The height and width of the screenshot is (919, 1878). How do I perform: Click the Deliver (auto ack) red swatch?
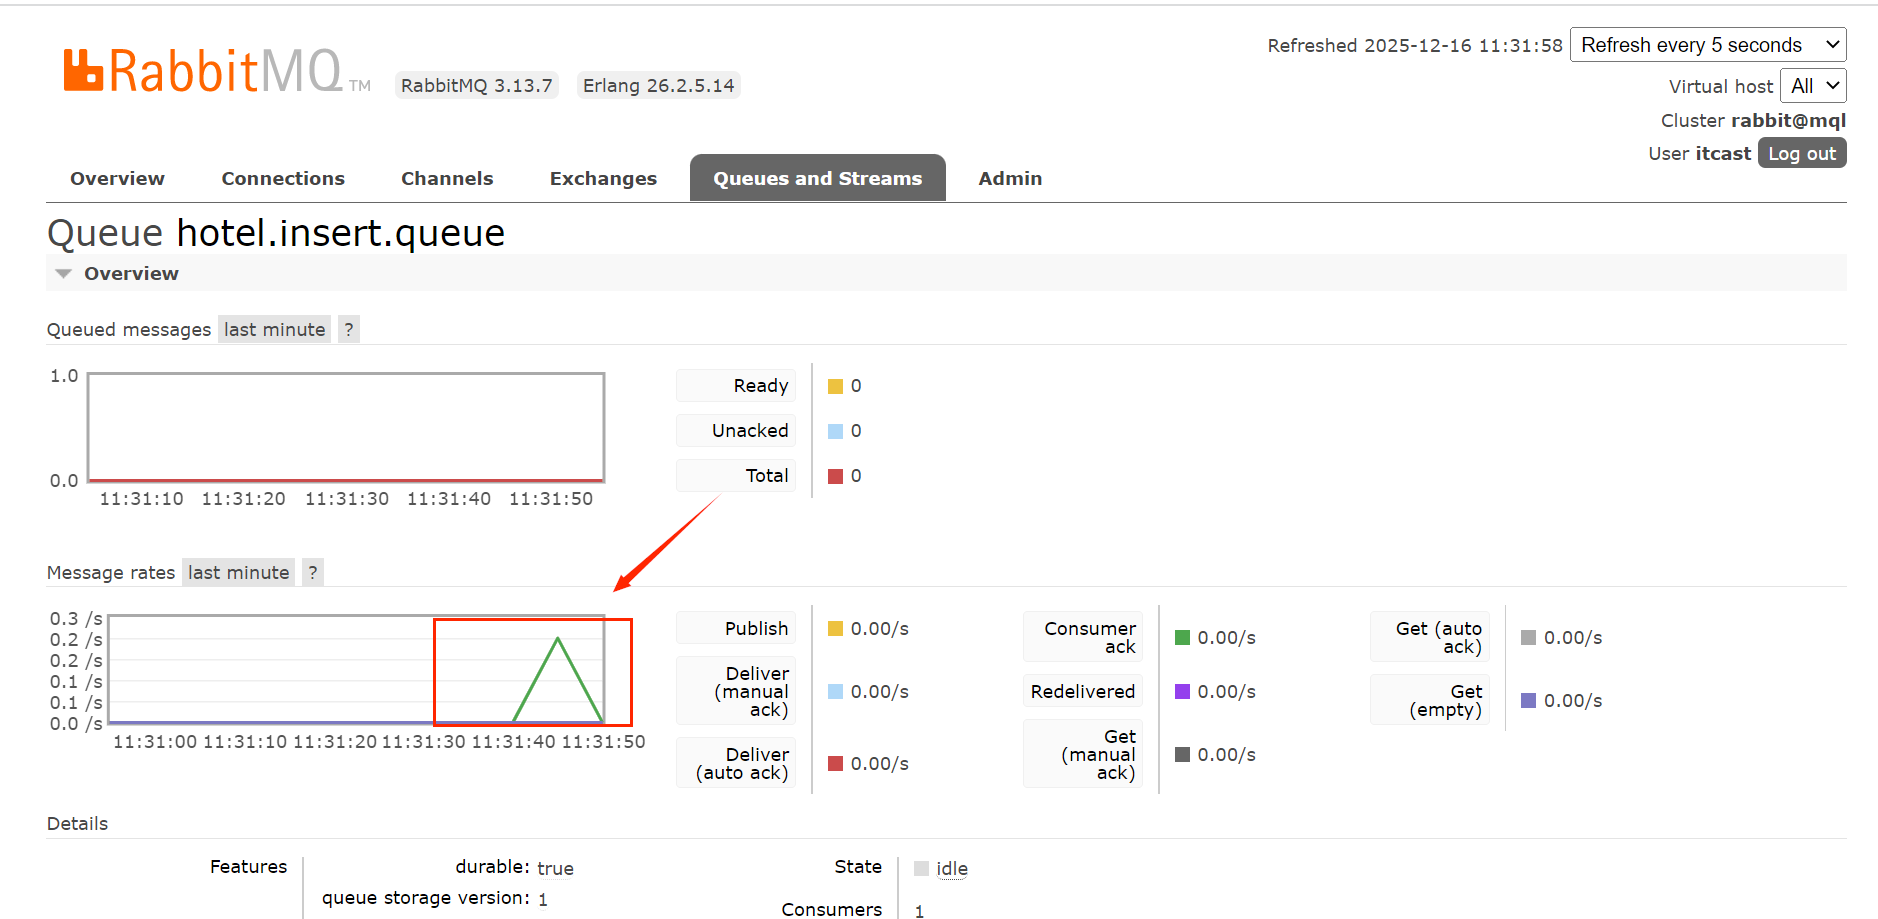coord(836,764)
